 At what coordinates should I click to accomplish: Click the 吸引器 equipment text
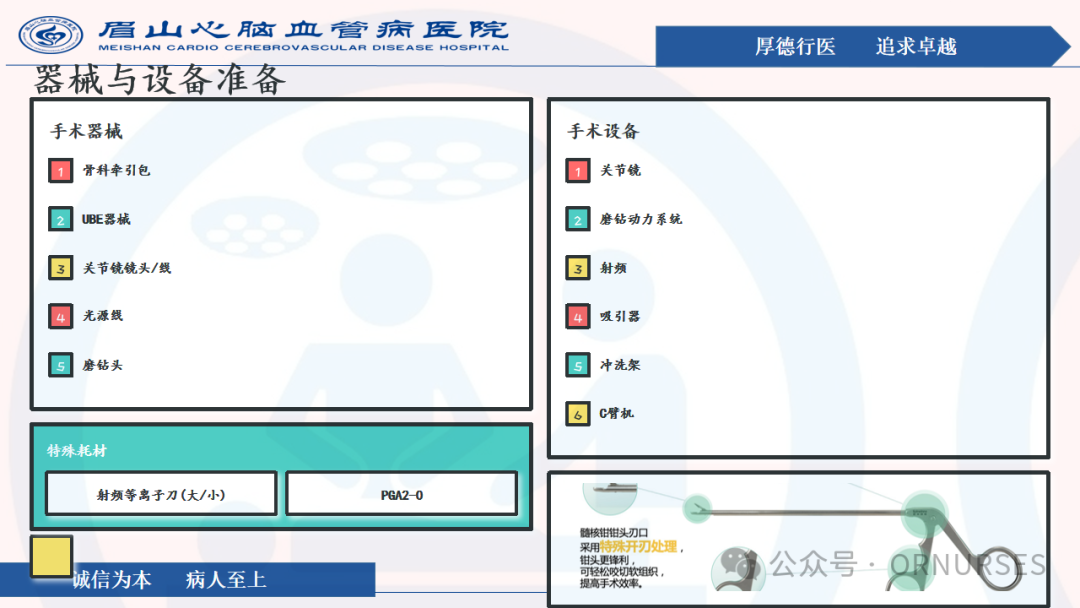click(x=620, y=316)
